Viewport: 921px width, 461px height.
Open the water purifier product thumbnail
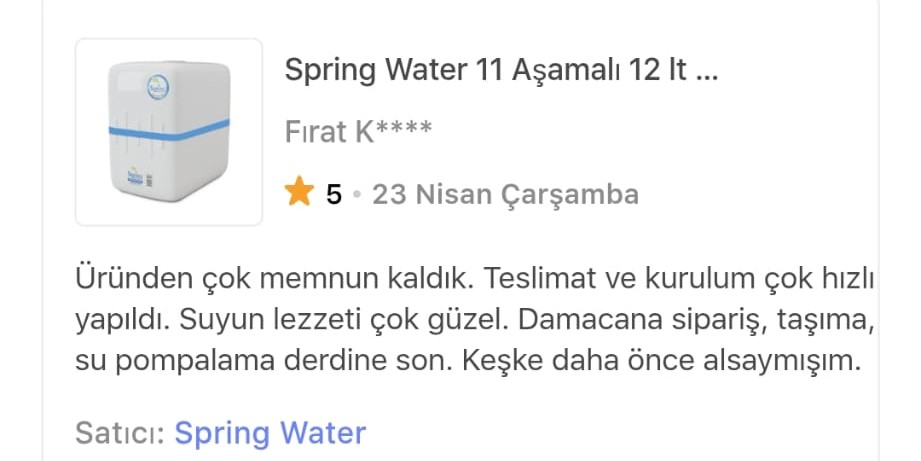click(x=169, y=132)
